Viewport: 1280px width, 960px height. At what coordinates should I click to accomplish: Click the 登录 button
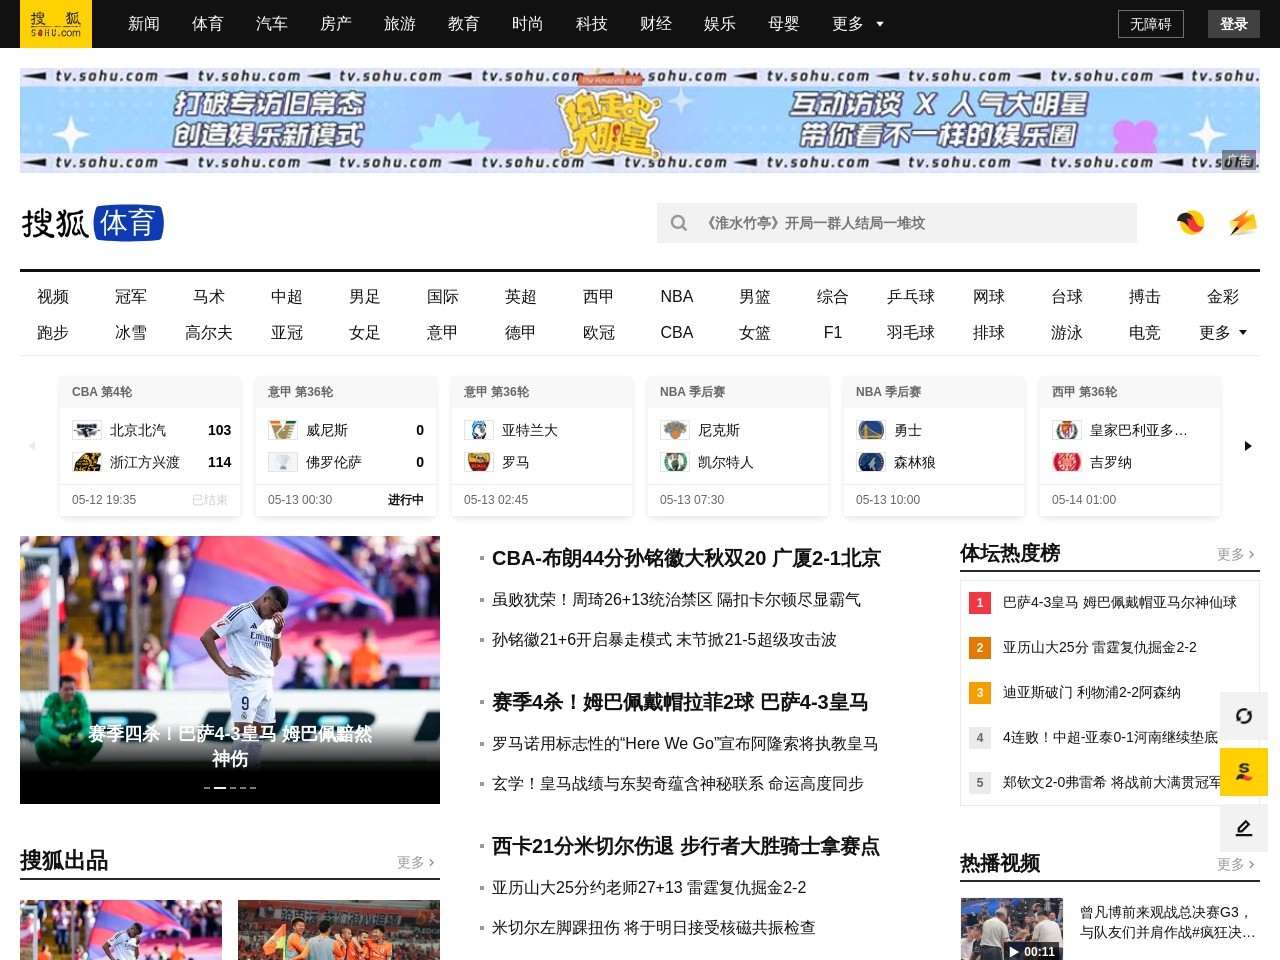1234,24
